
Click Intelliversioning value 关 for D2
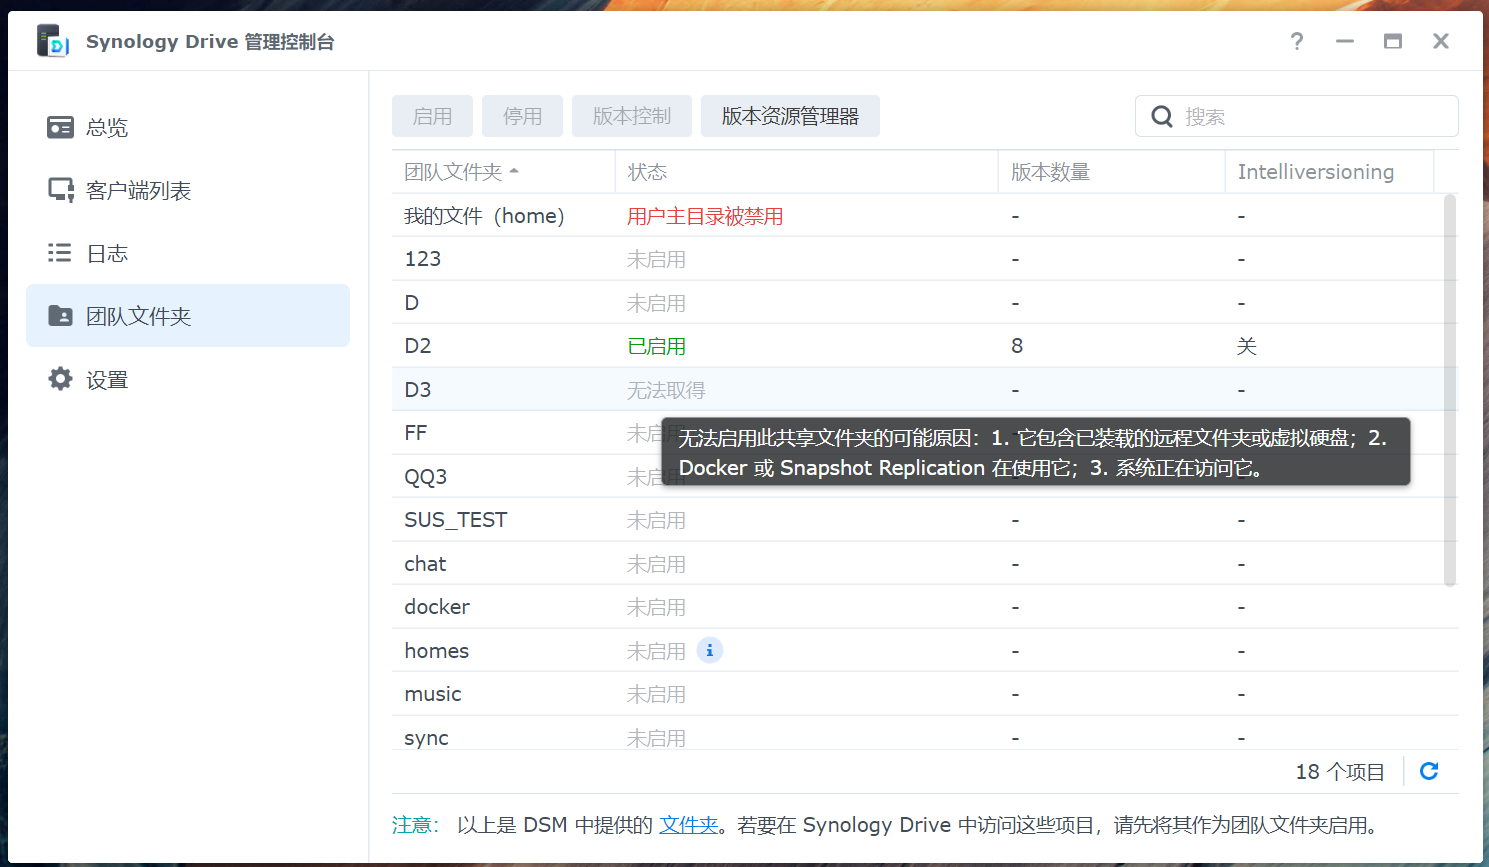point(1246,346)
